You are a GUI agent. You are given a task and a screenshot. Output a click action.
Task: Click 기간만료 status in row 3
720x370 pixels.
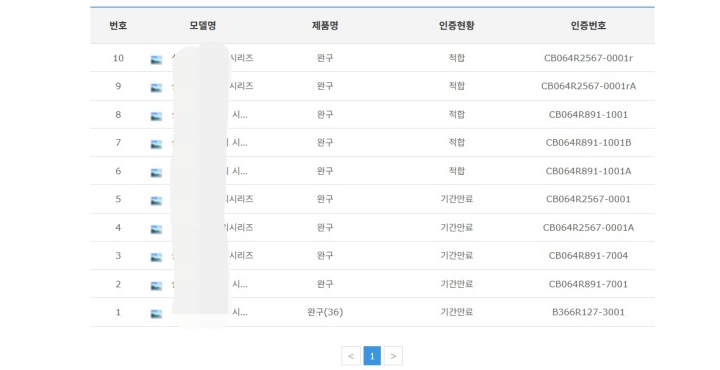pos(456,255)
